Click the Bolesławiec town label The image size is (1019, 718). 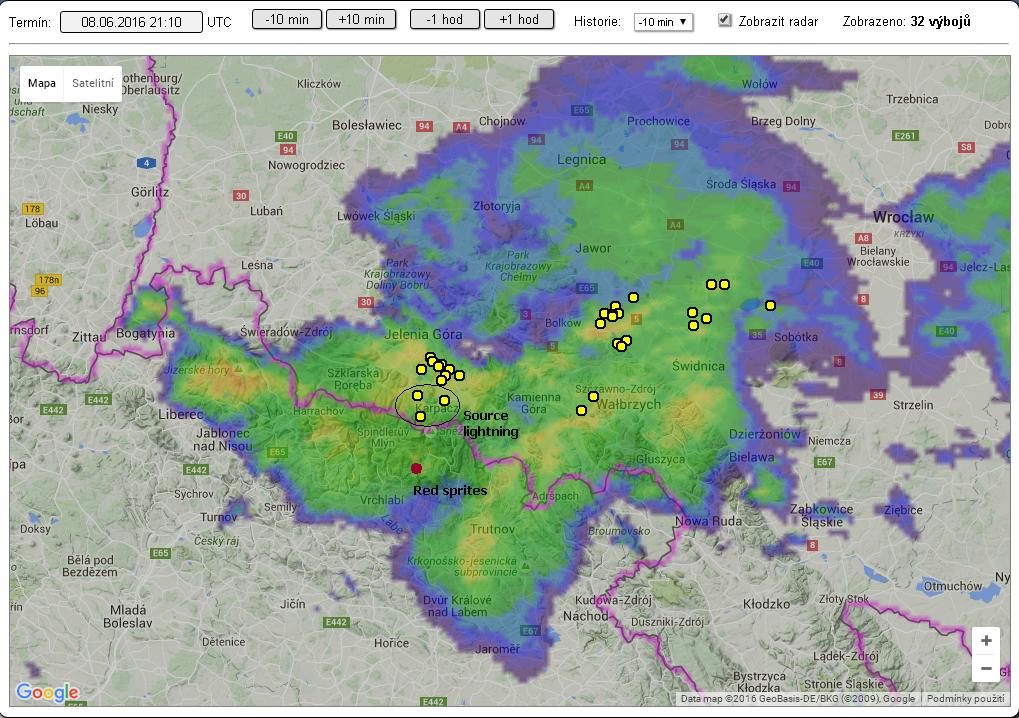click(367, 125)
